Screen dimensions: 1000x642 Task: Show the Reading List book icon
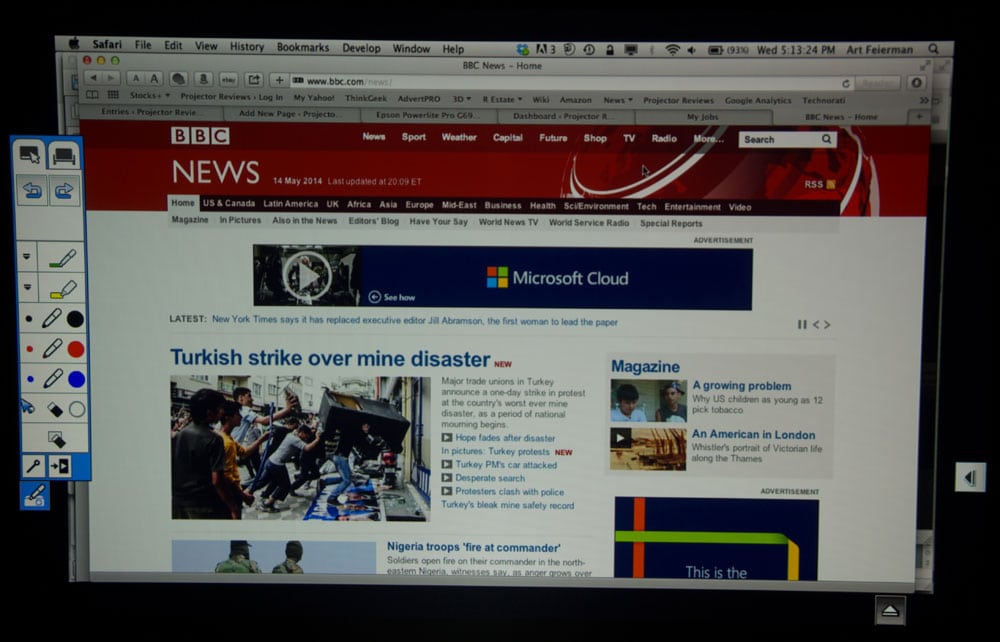[92, 95]
